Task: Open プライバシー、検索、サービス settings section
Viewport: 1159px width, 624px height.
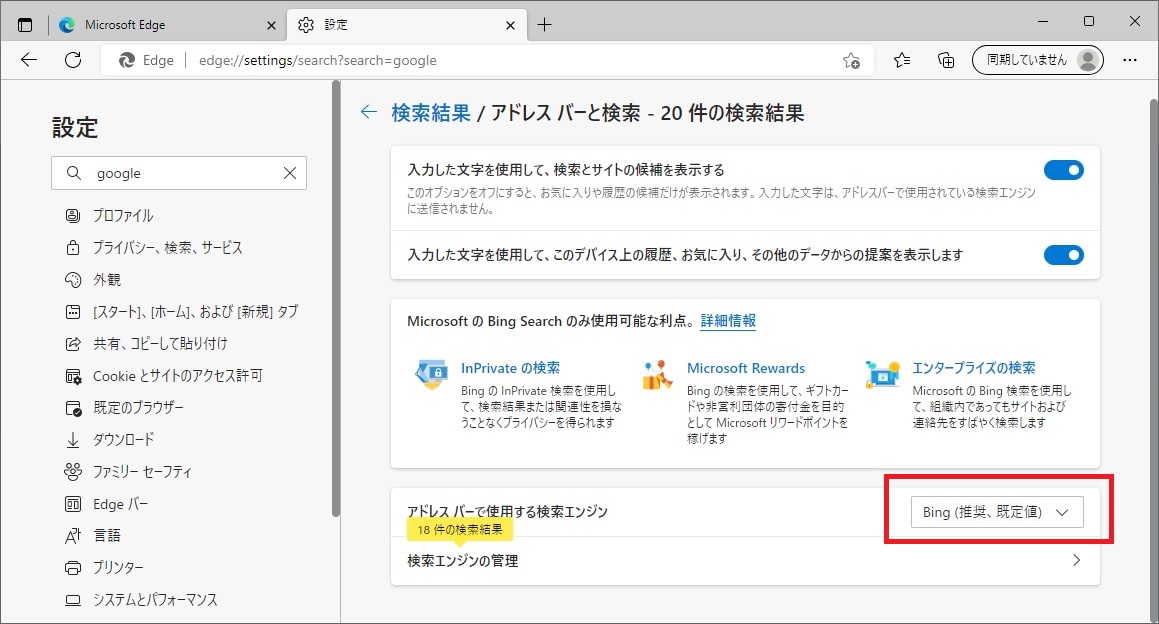Action: click(167, 248)
